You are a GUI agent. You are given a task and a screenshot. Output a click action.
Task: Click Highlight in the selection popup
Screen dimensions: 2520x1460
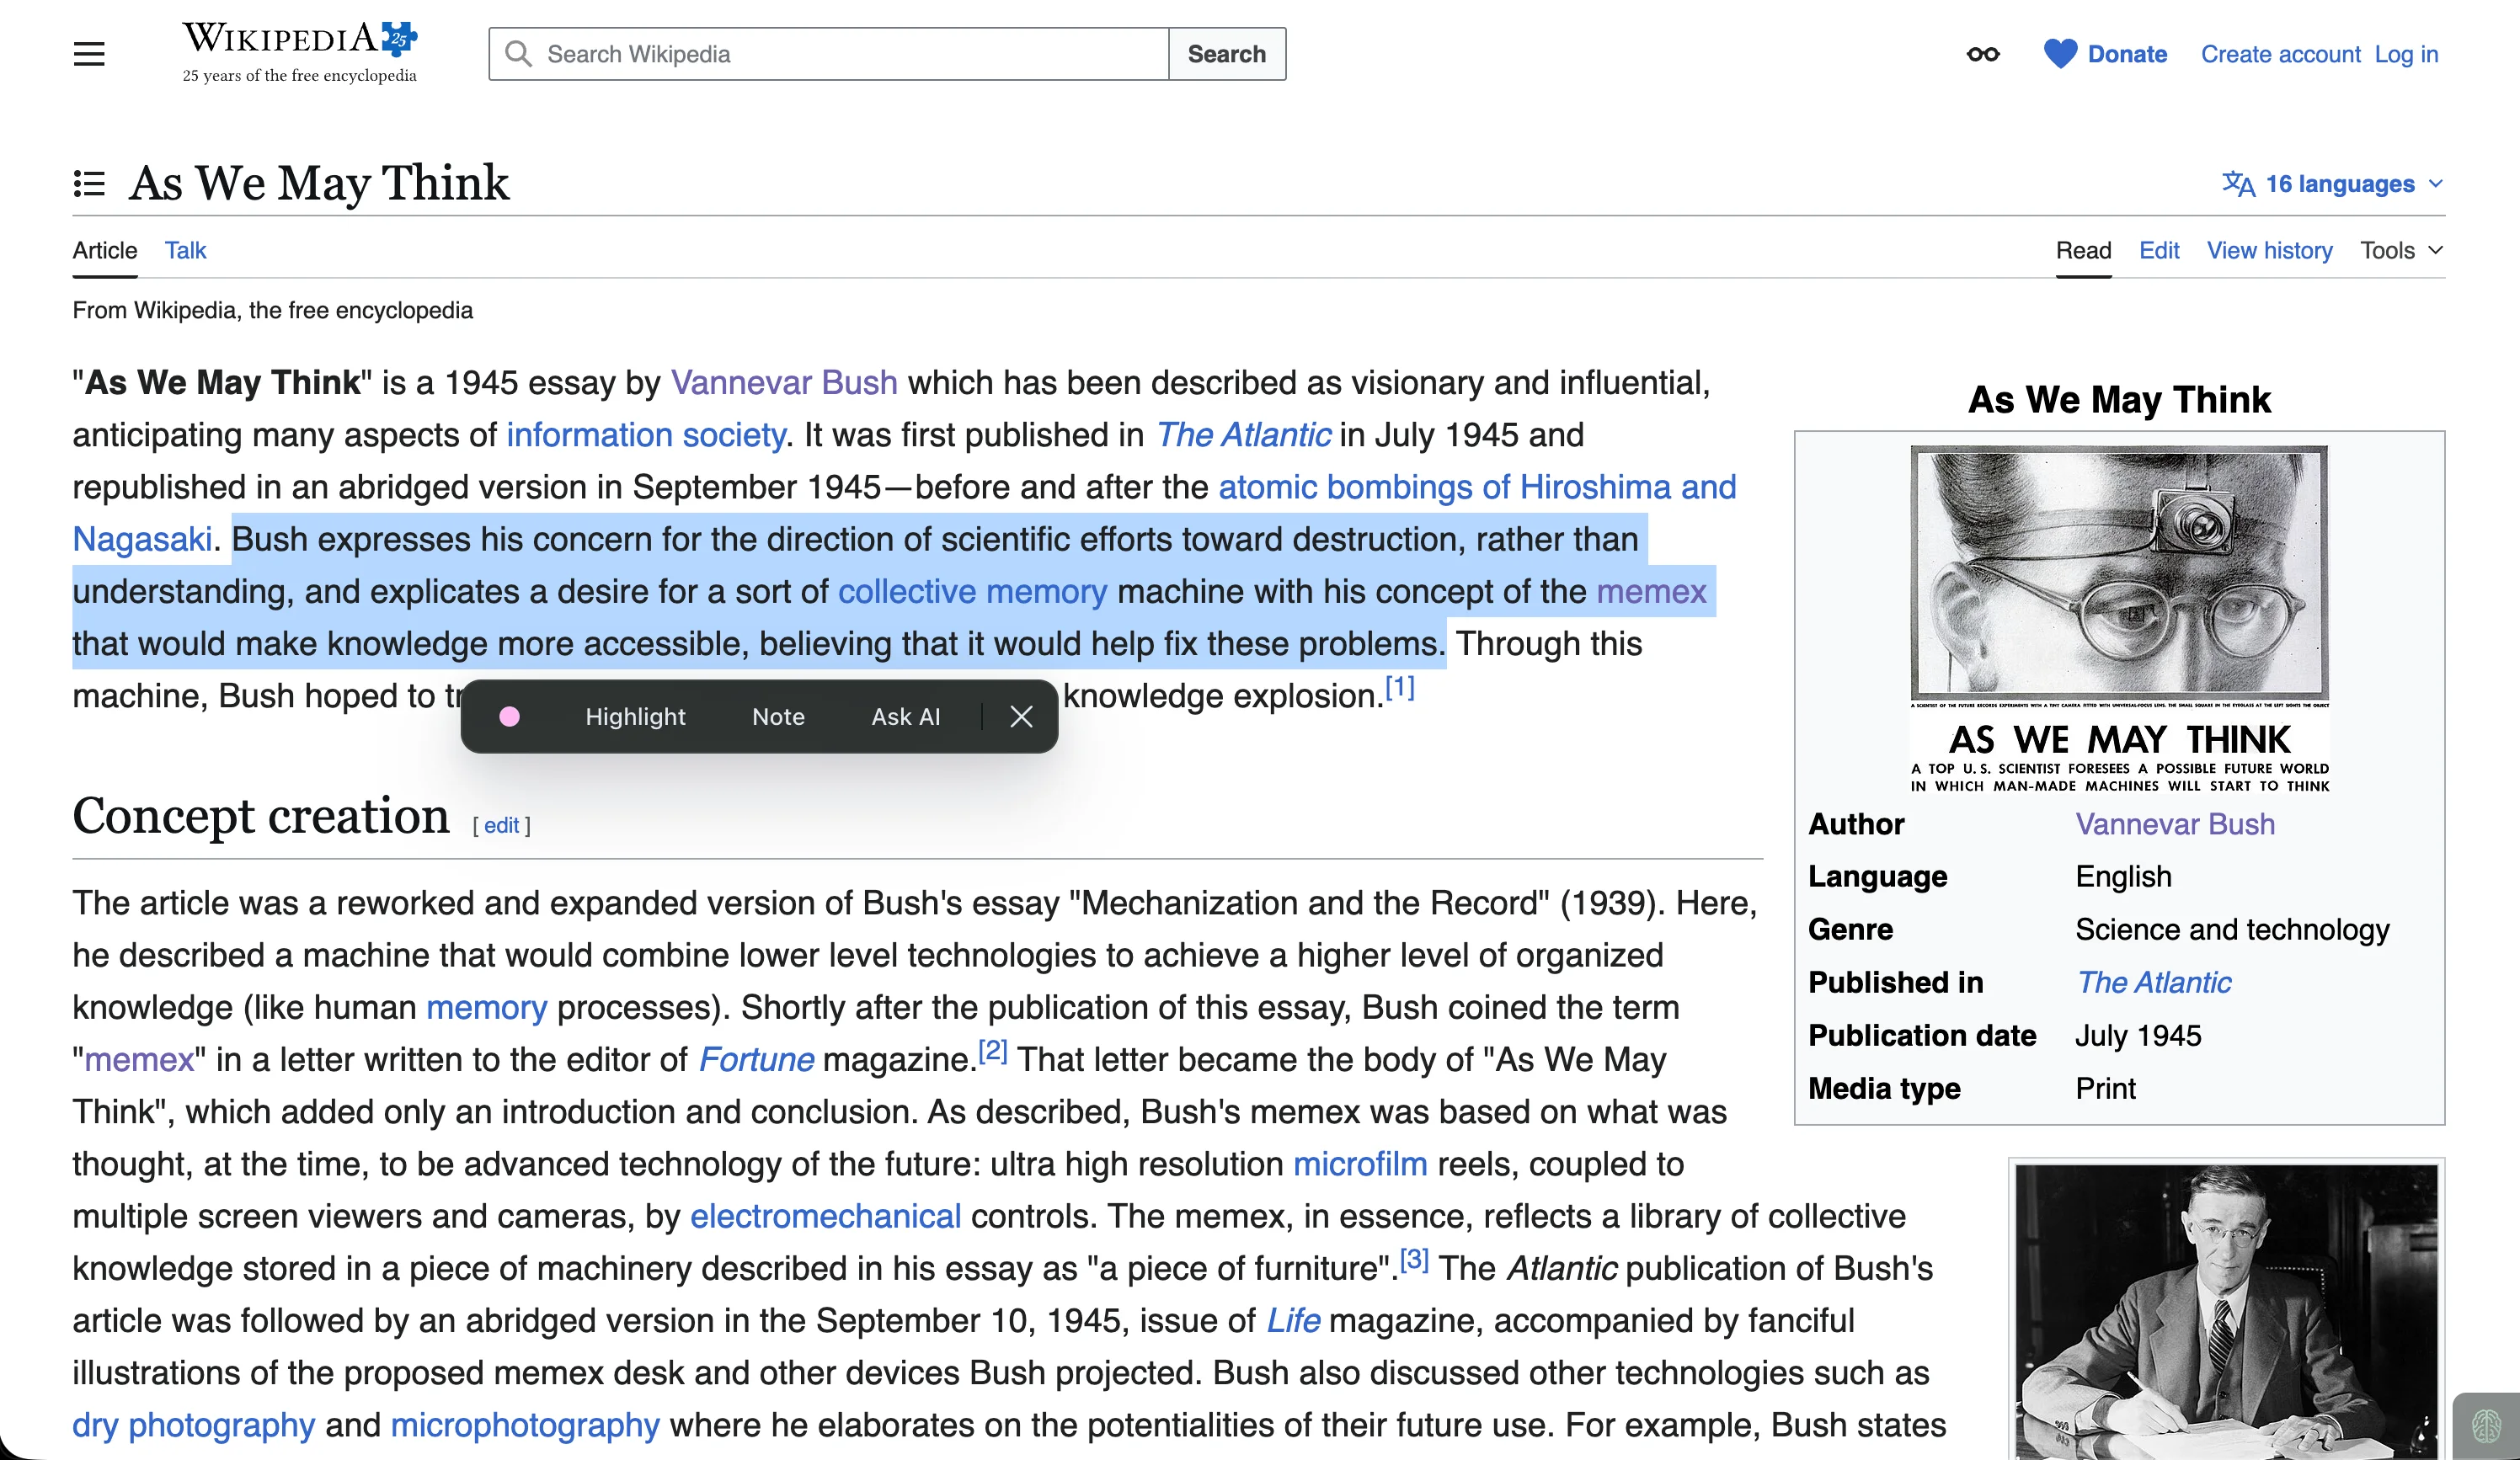635,716
